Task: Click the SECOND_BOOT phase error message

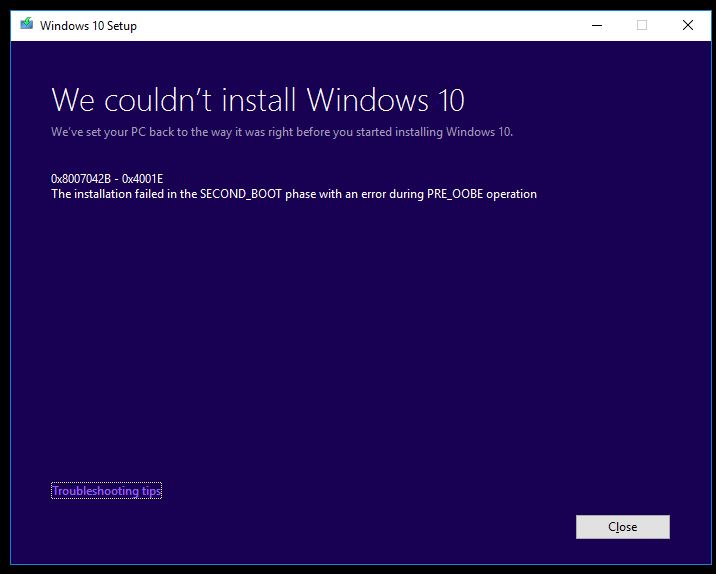Action: (294, 194)
